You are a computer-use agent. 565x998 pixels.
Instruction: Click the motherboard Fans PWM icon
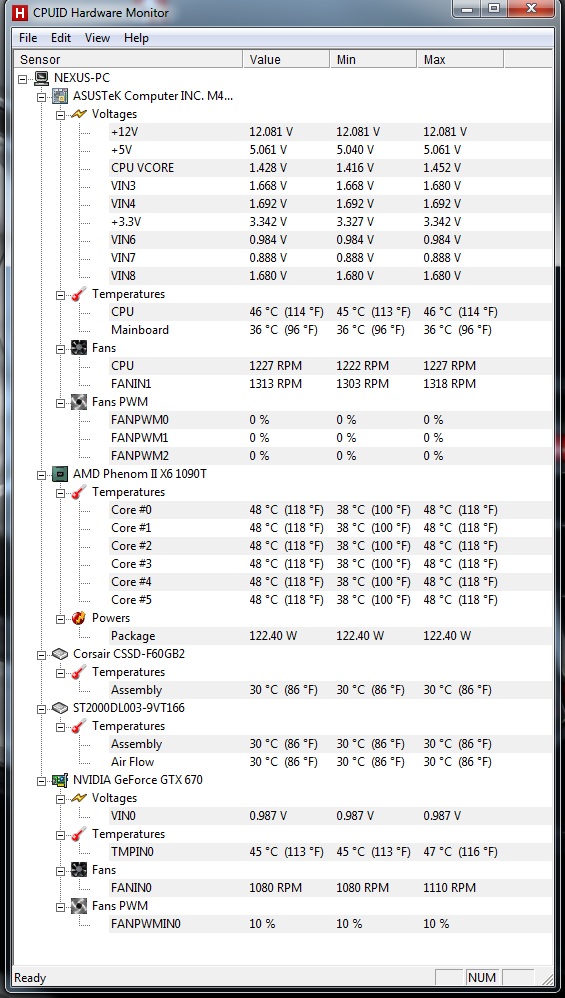[79, 402]
